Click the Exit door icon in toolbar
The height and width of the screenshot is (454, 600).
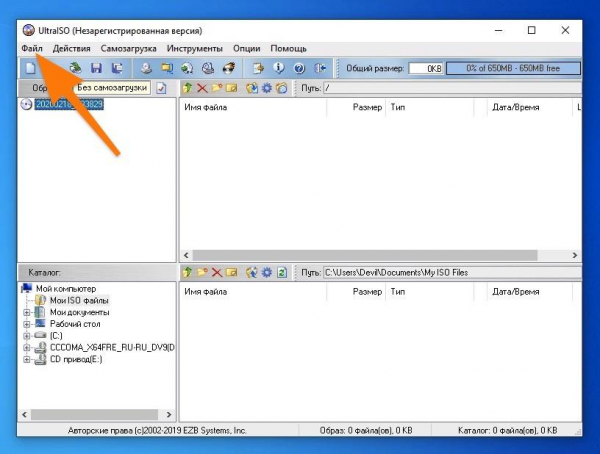click(x=320, y=68)
